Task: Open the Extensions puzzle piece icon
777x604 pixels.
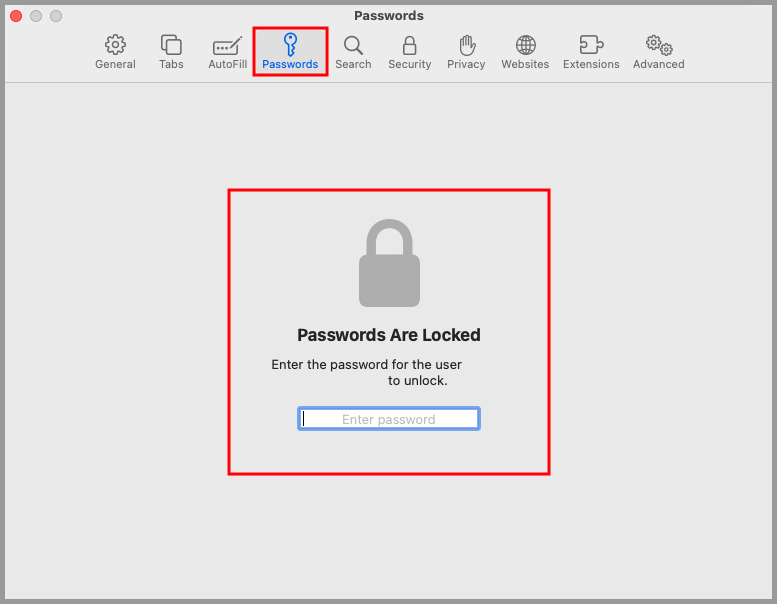Action: click(x=591, y=45)
